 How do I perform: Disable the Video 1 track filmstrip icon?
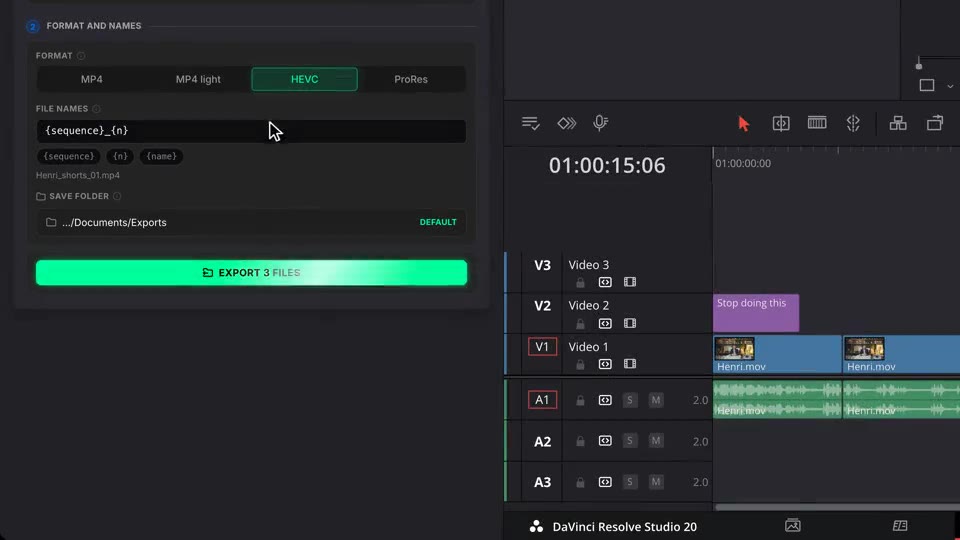(630, 364)
